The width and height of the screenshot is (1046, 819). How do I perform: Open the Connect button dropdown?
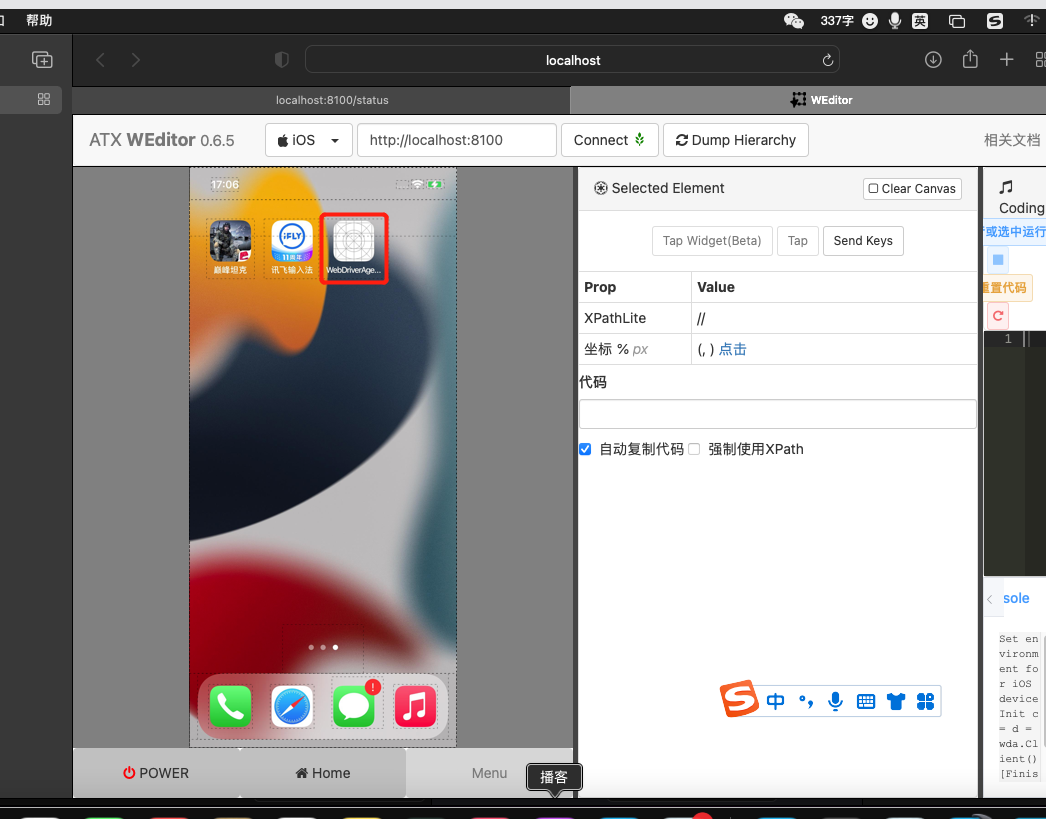click(640, 140)
